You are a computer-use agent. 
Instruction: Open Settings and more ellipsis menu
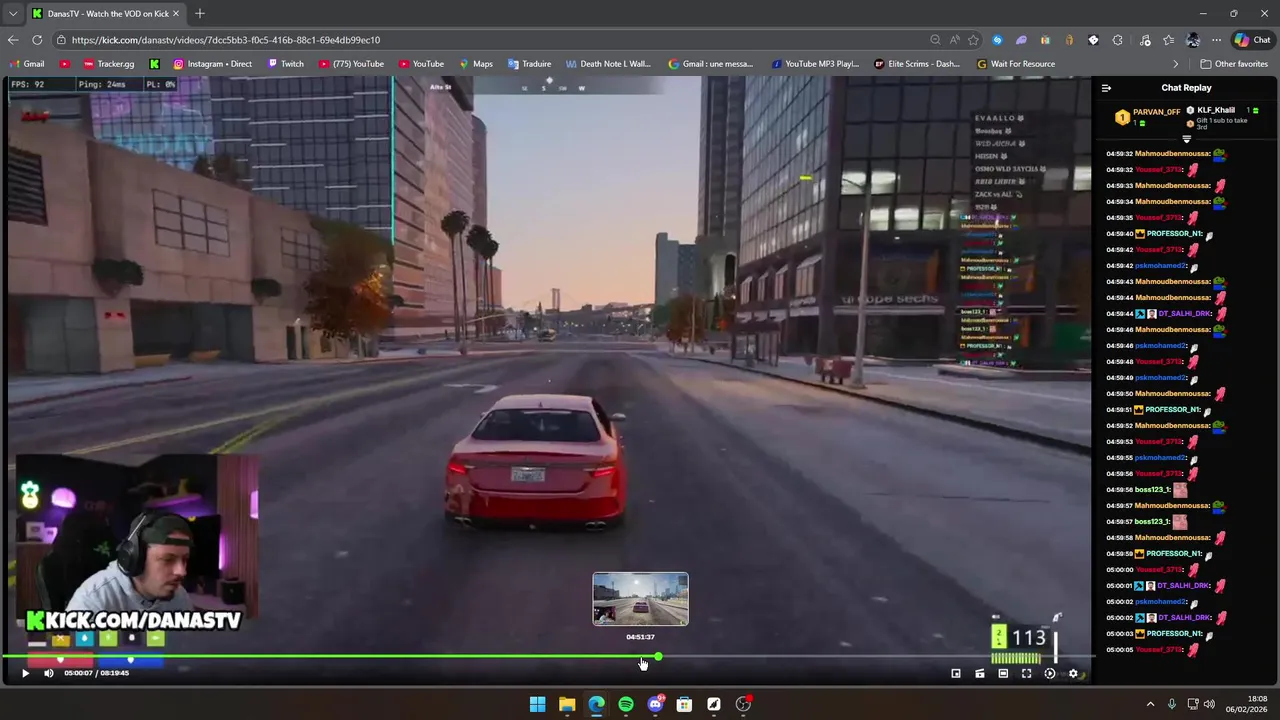tap(1216, 40)
